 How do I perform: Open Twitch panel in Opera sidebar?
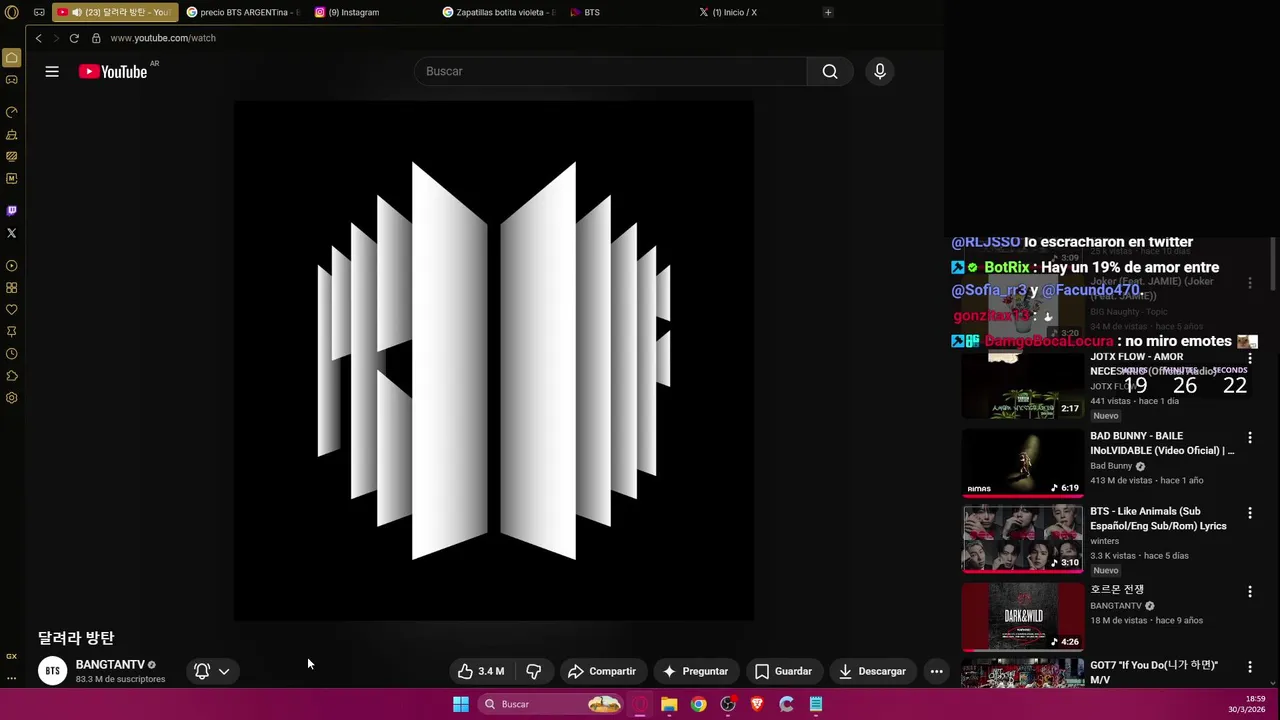coord(12,211)
